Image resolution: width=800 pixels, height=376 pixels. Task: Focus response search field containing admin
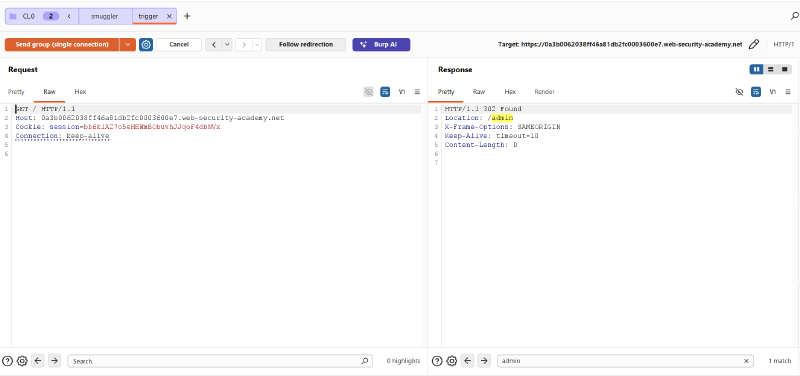point(626,361)
